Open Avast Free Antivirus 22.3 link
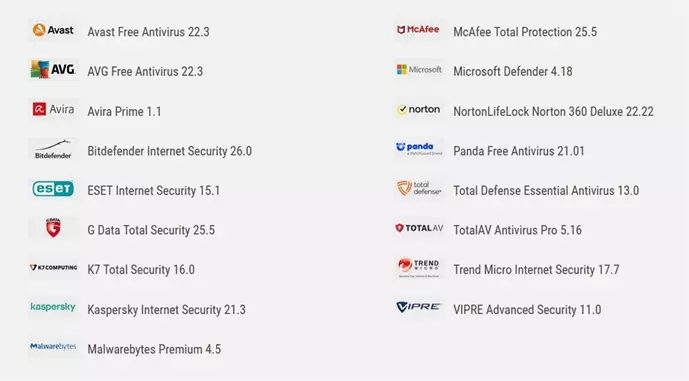This screenshot has height=381, width=689. [x=149, y=32]
